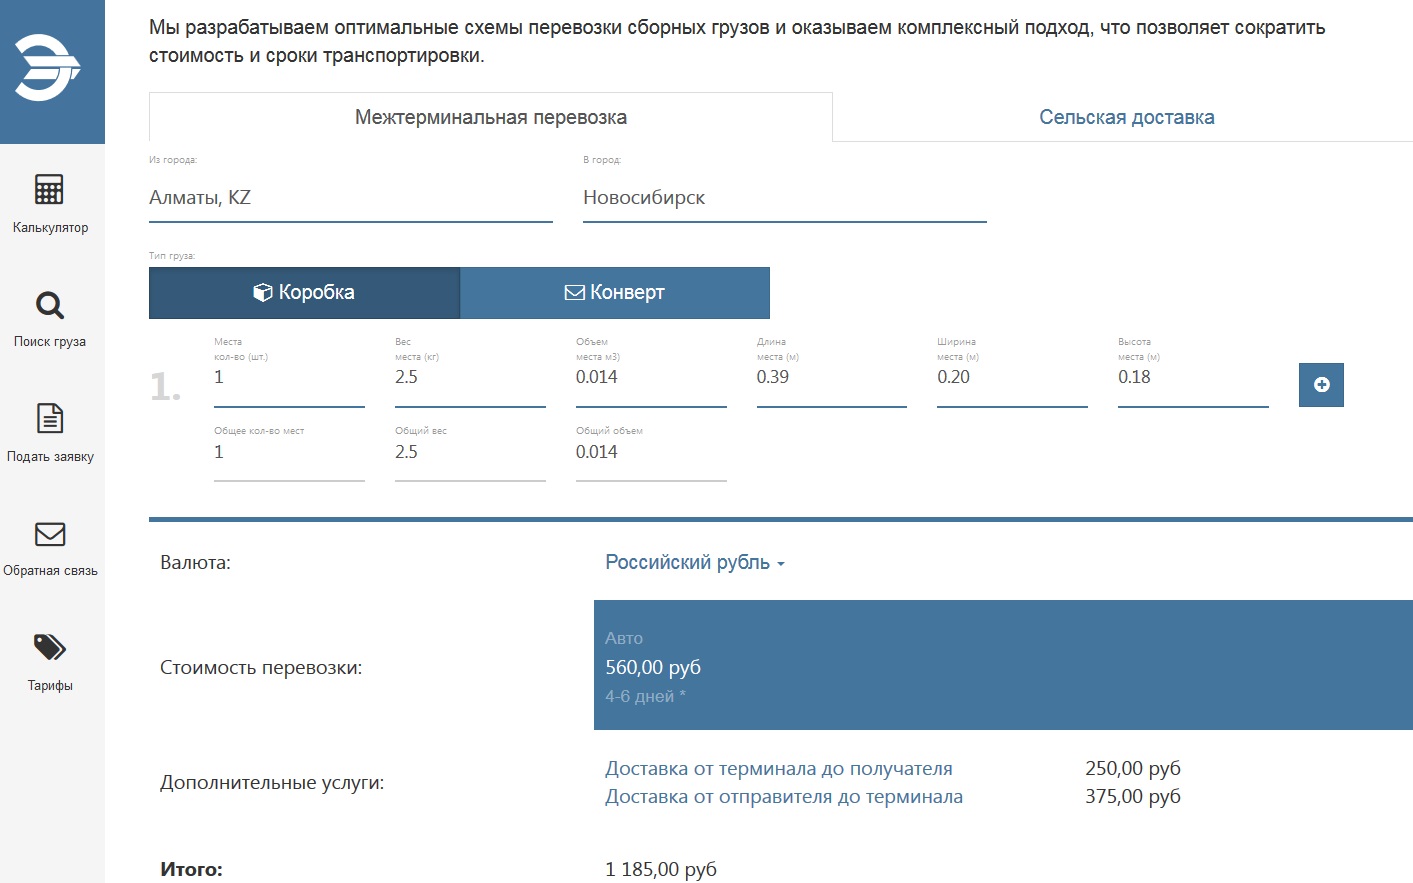Click the company logo in the sidebar

[47, 68]
